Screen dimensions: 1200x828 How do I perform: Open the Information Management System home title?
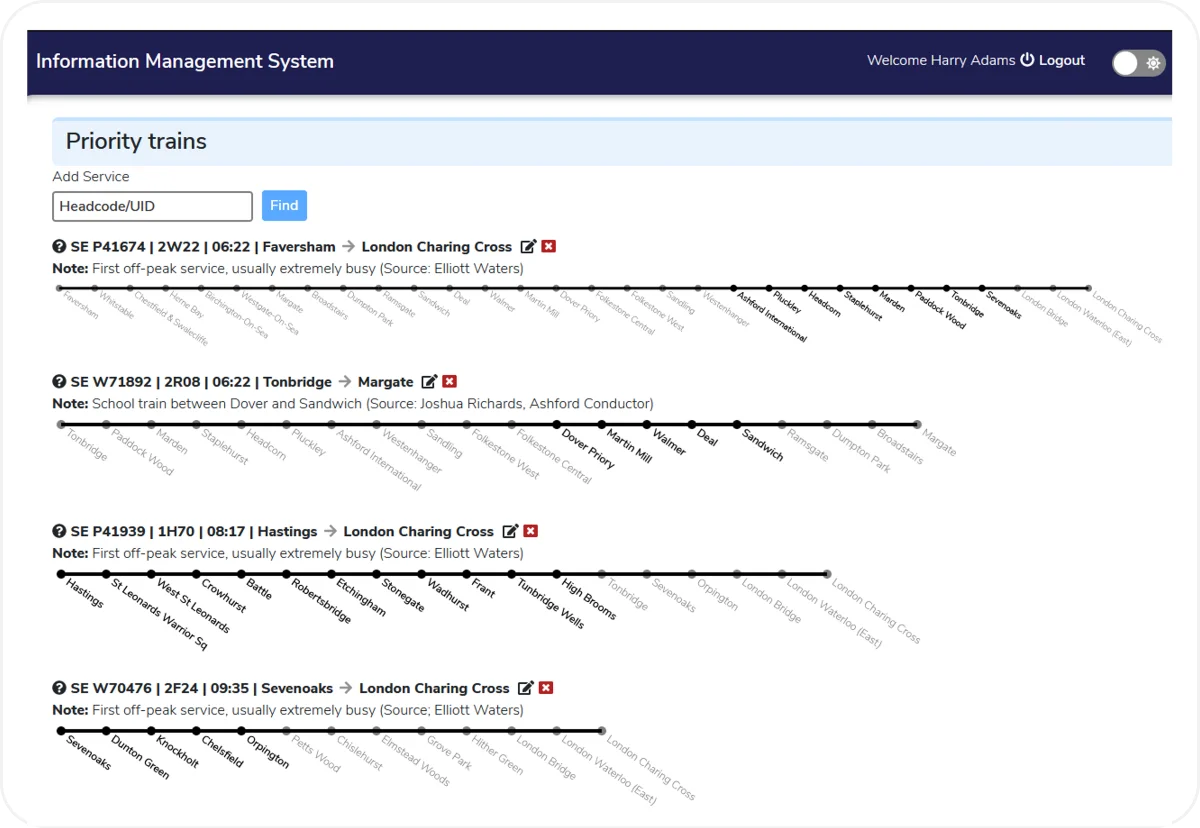click(x=185, y=62)
